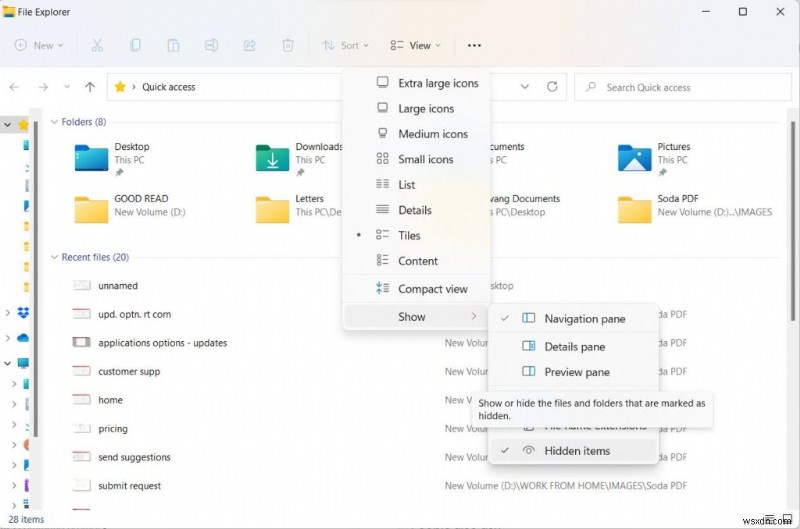This screenshot has width=800, height=529.
Task: Enable Compact view
Action: 416,289
